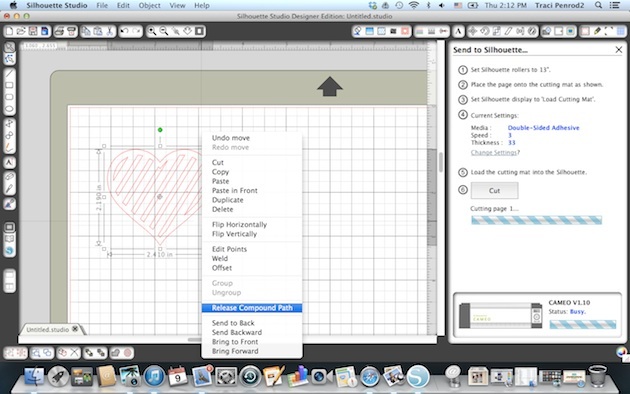Click the Save disk icon
Viewport: 630px width, 394px height.
coord(33,31)
